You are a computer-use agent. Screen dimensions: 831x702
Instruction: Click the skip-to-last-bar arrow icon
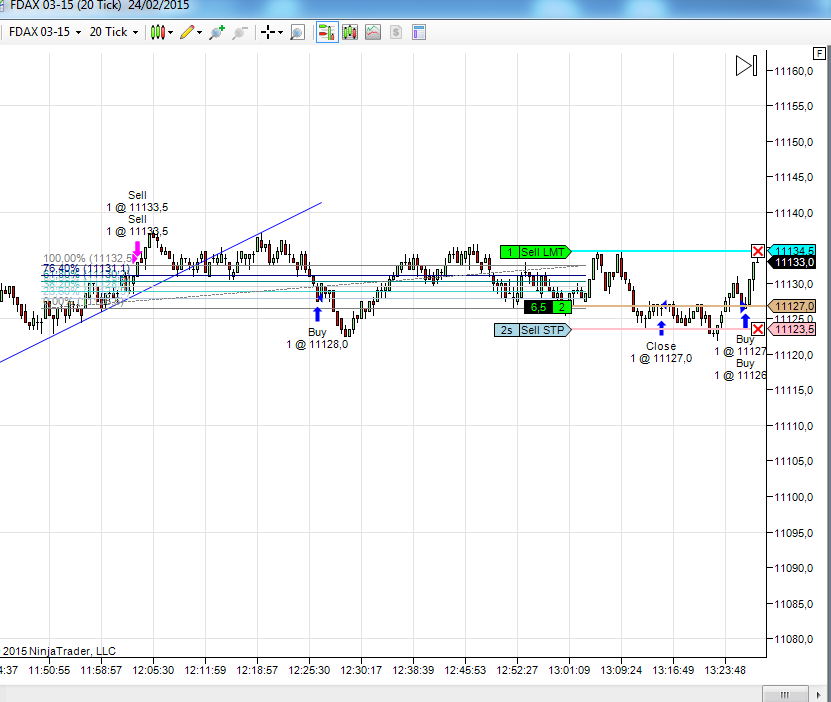[747, 66]
